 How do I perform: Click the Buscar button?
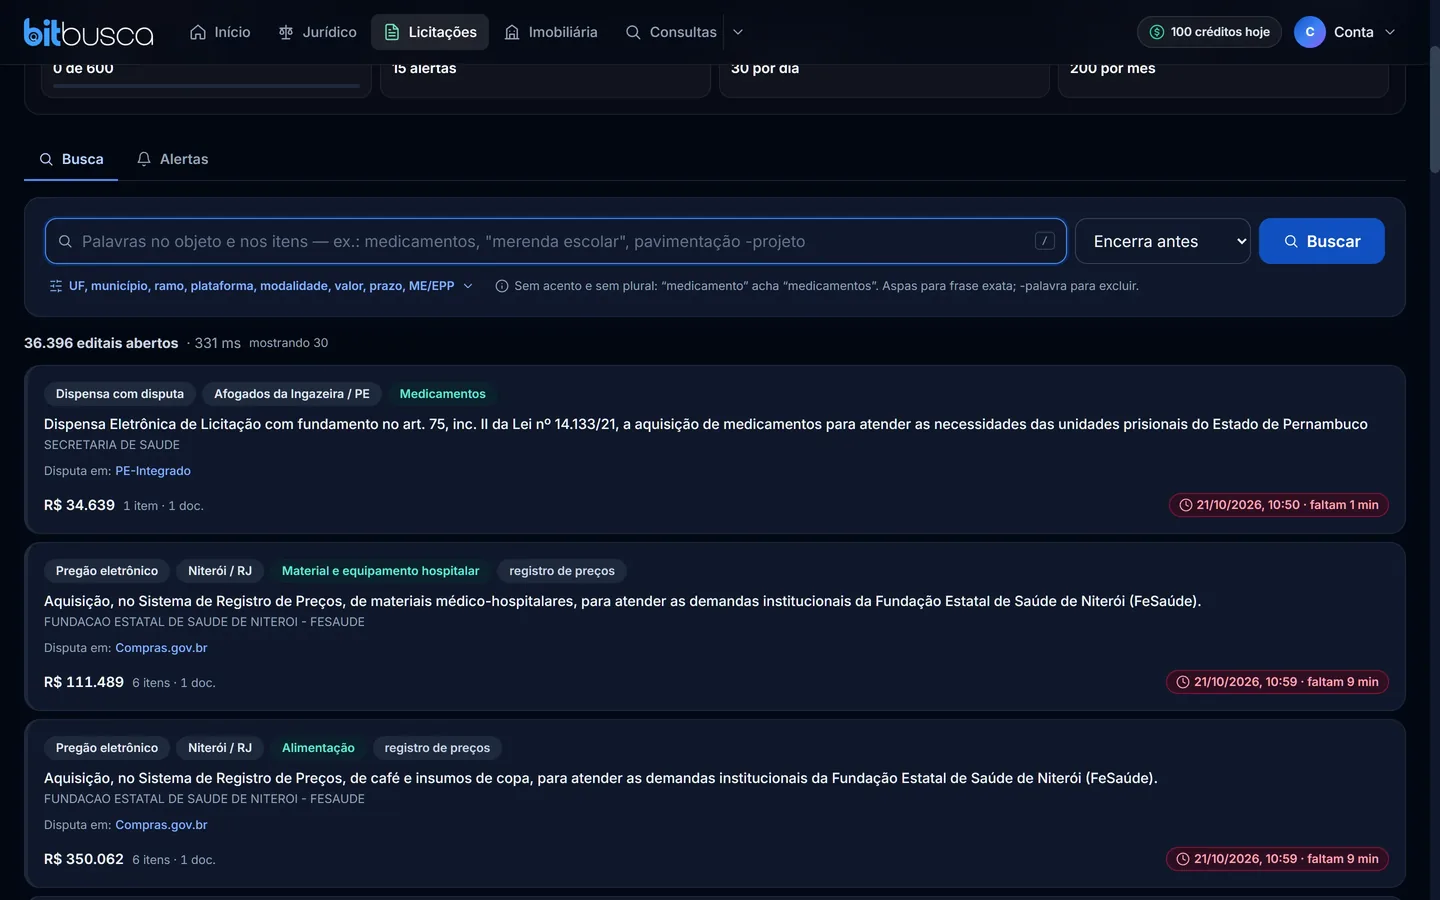(1322, 241)
